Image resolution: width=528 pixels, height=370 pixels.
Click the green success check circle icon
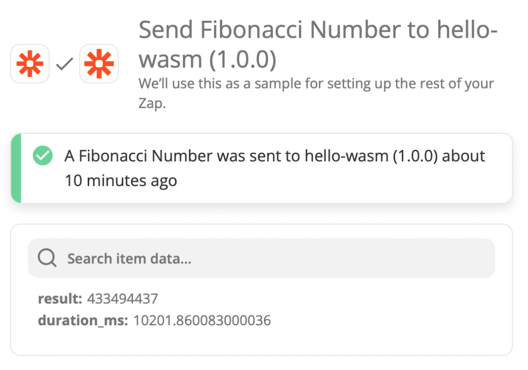click(43, 156)
